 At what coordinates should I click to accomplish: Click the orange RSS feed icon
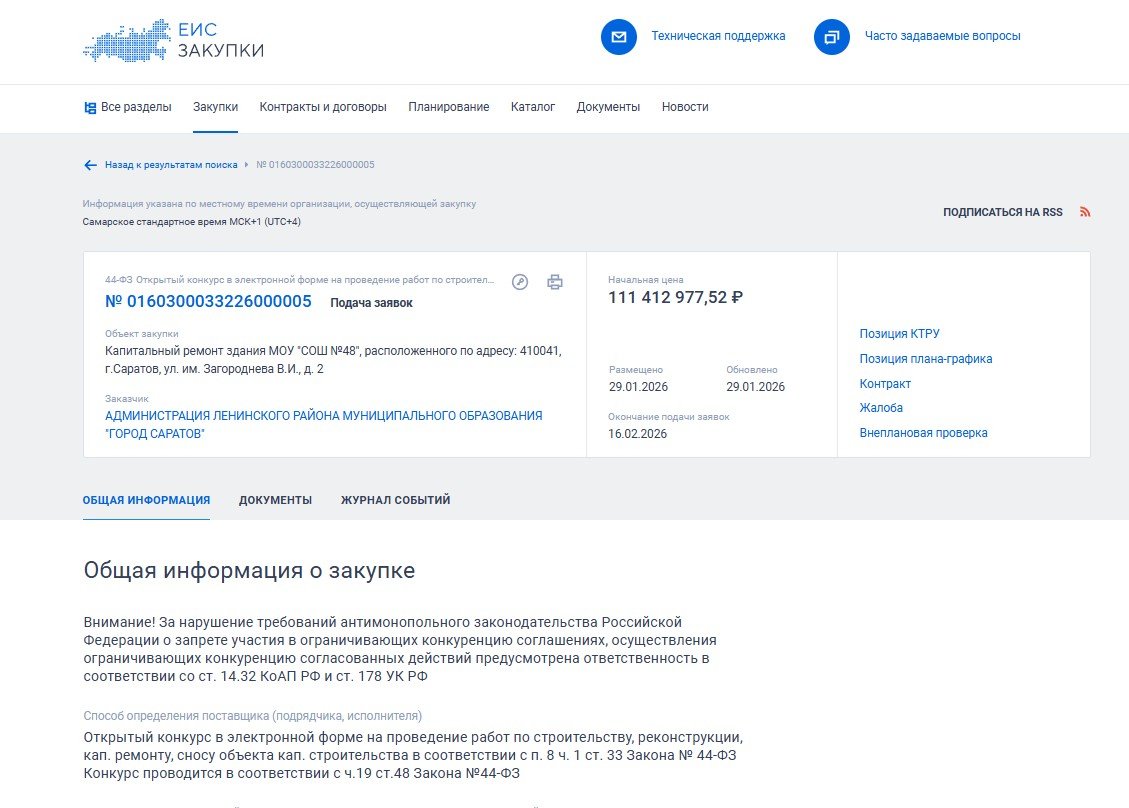click(1085, 212)
